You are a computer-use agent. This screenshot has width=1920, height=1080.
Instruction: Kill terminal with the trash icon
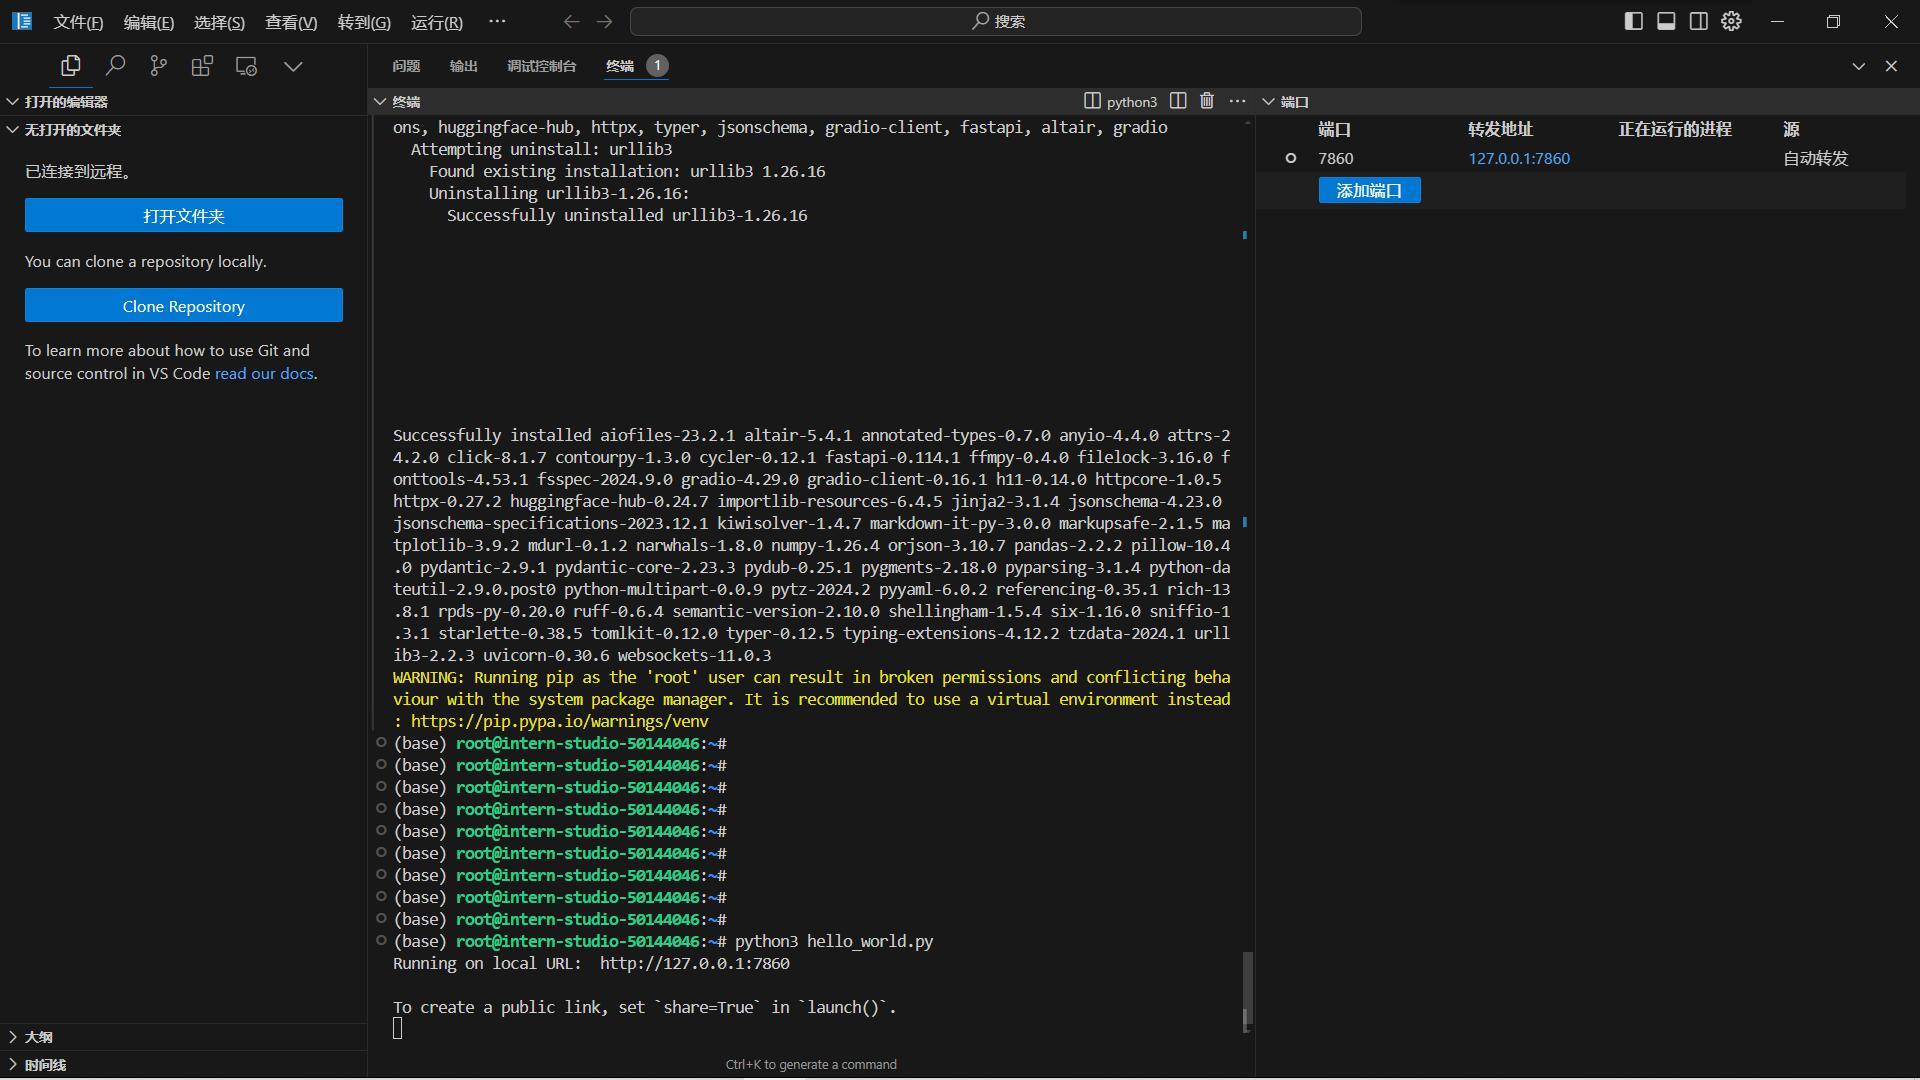click(1207, 101)
